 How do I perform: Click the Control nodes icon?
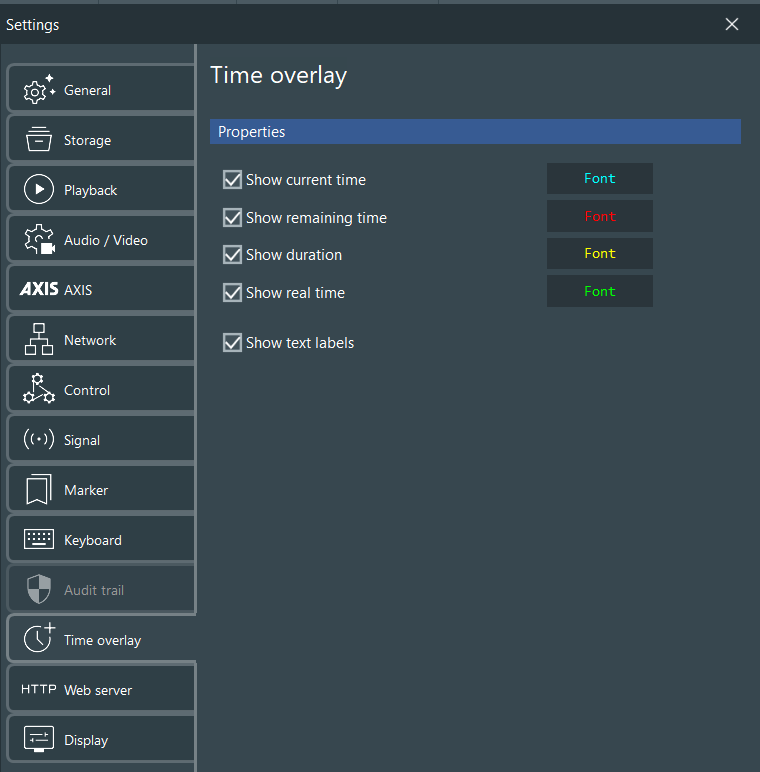pyautogui.click(x=39, y=389)
